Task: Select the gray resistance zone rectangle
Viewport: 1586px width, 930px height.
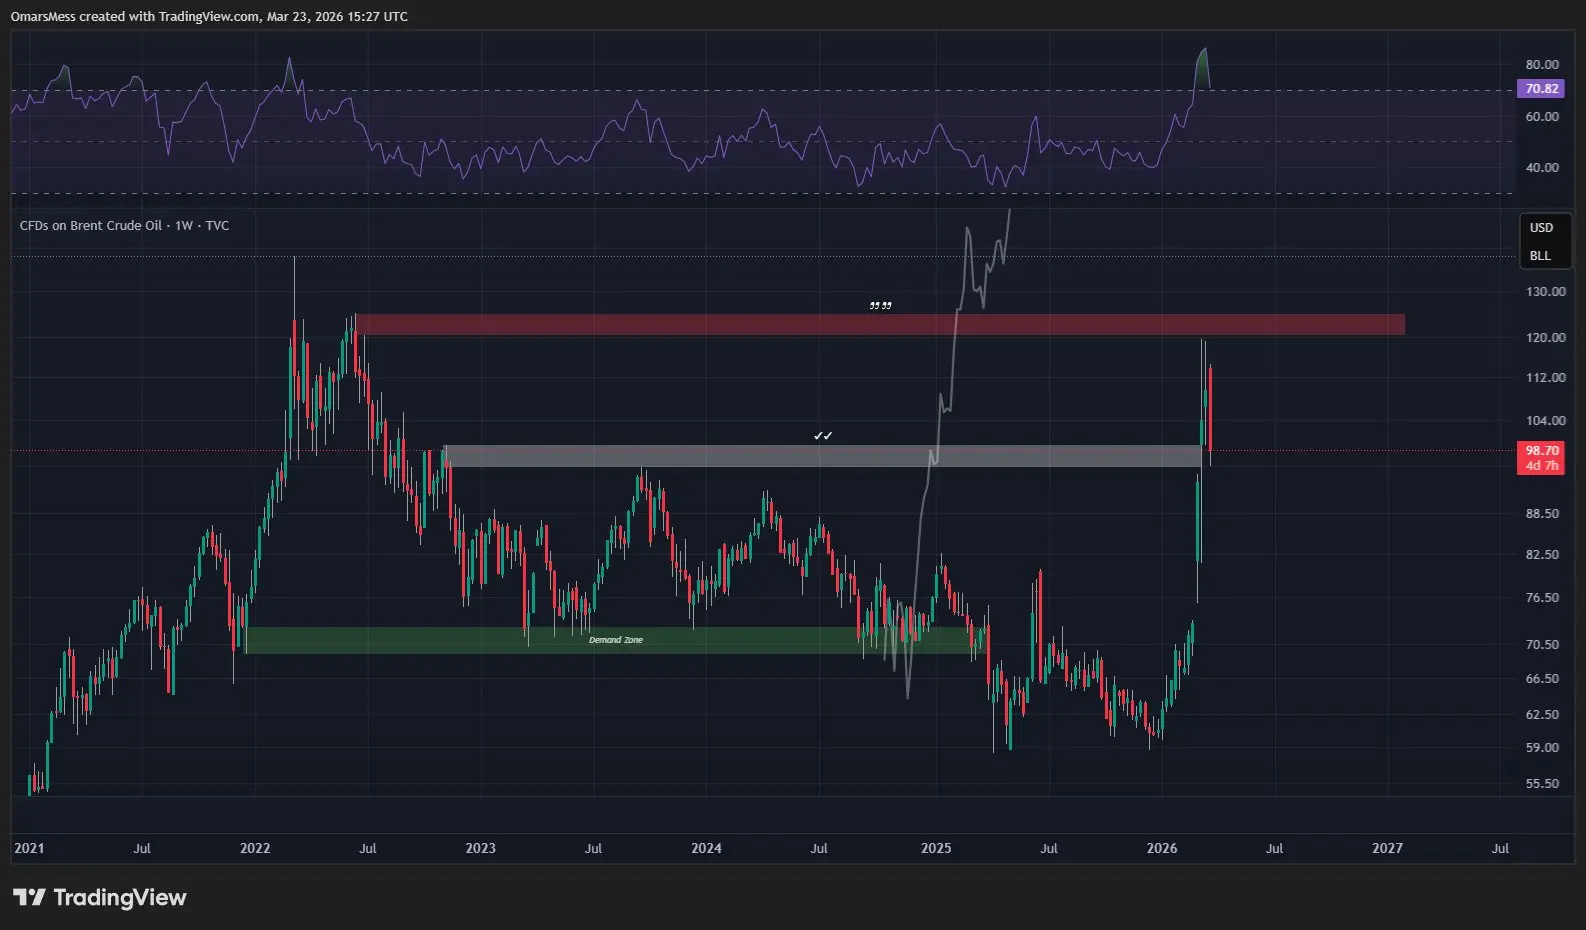Action: click(822, 456)
